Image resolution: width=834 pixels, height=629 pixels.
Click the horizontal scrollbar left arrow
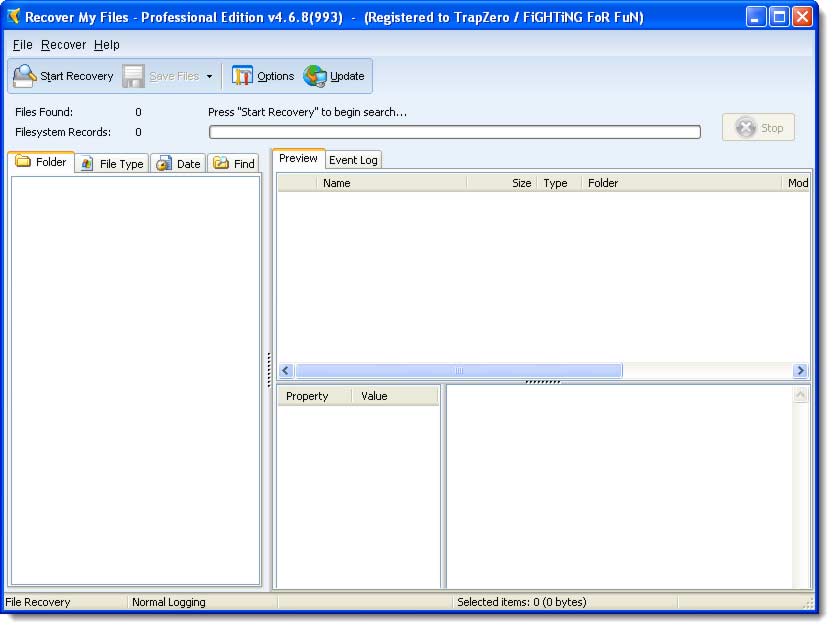[286, 371]
